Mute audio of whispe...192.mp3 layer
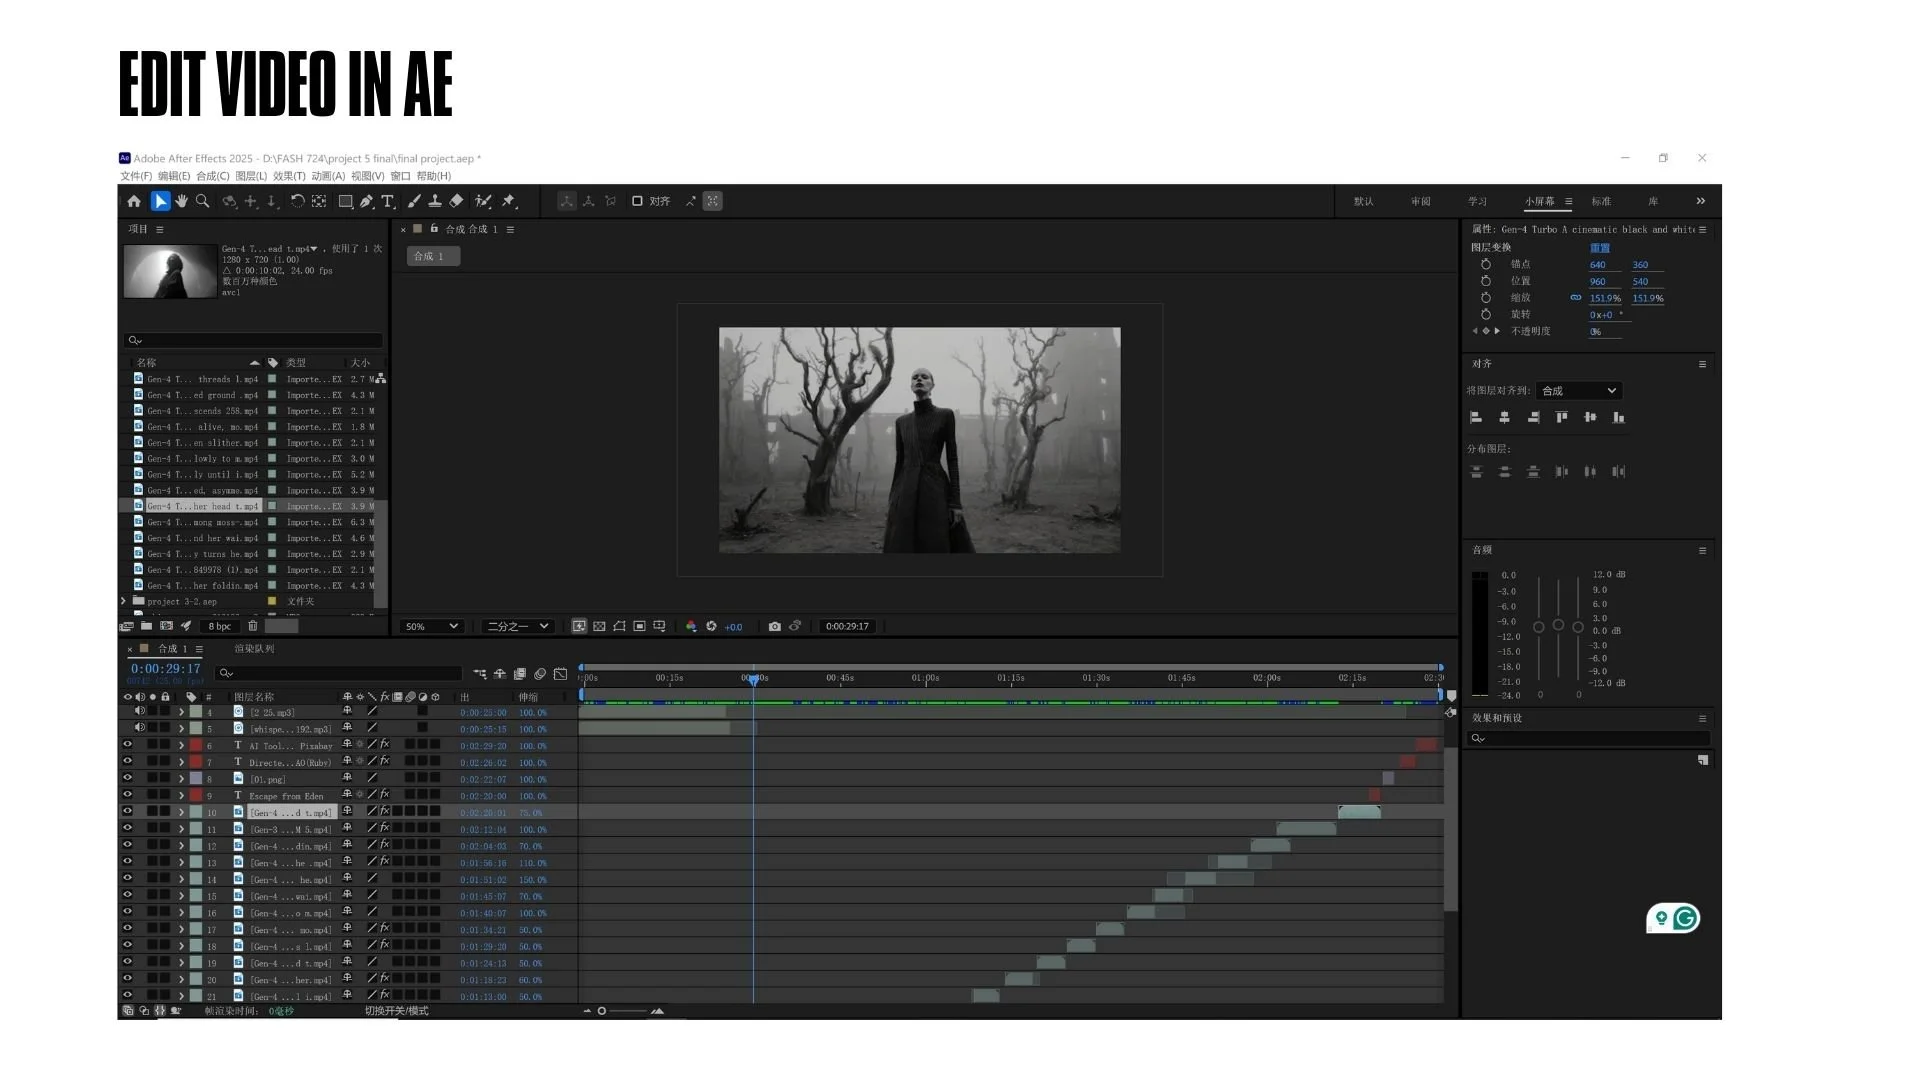Image resolution: width=1920 pixels, height=1080 pixels. pos(140,728)
